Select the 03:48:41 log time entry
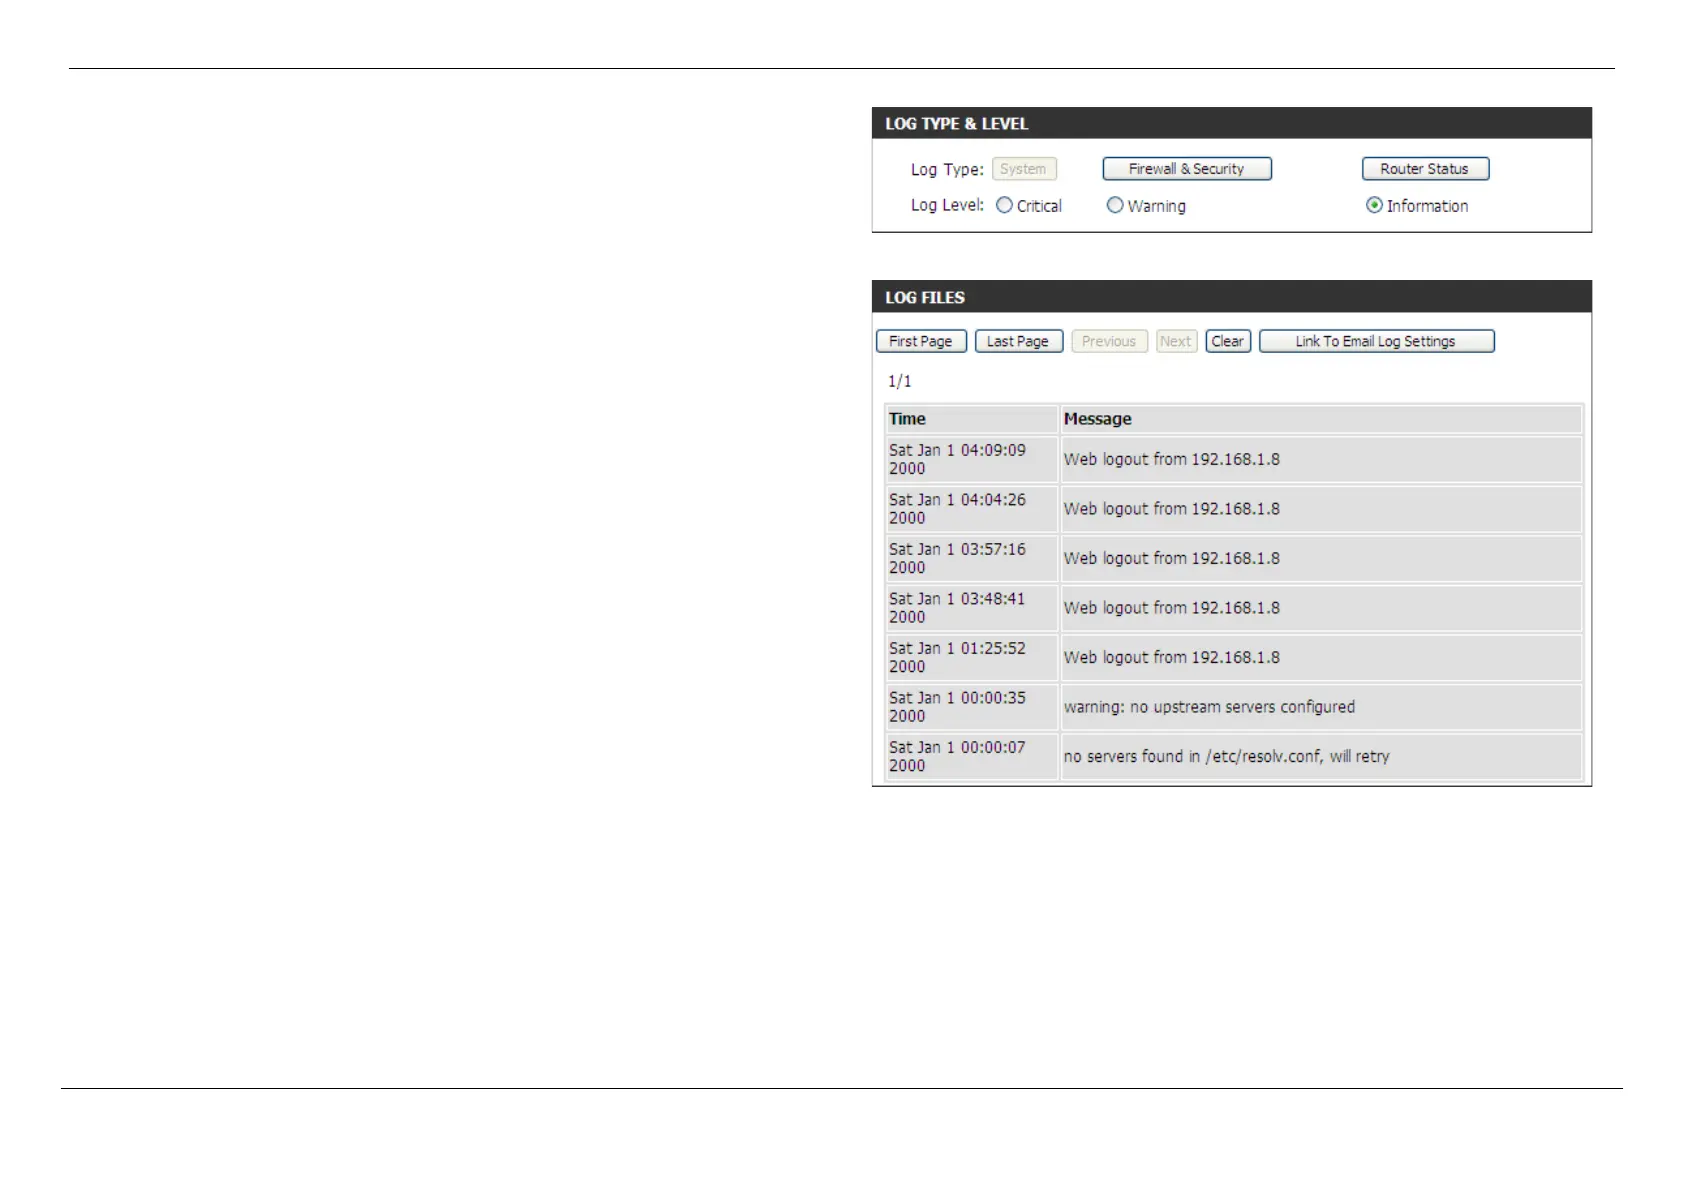Screen dimensions: 1684x1191 click(x=971, y=608)
